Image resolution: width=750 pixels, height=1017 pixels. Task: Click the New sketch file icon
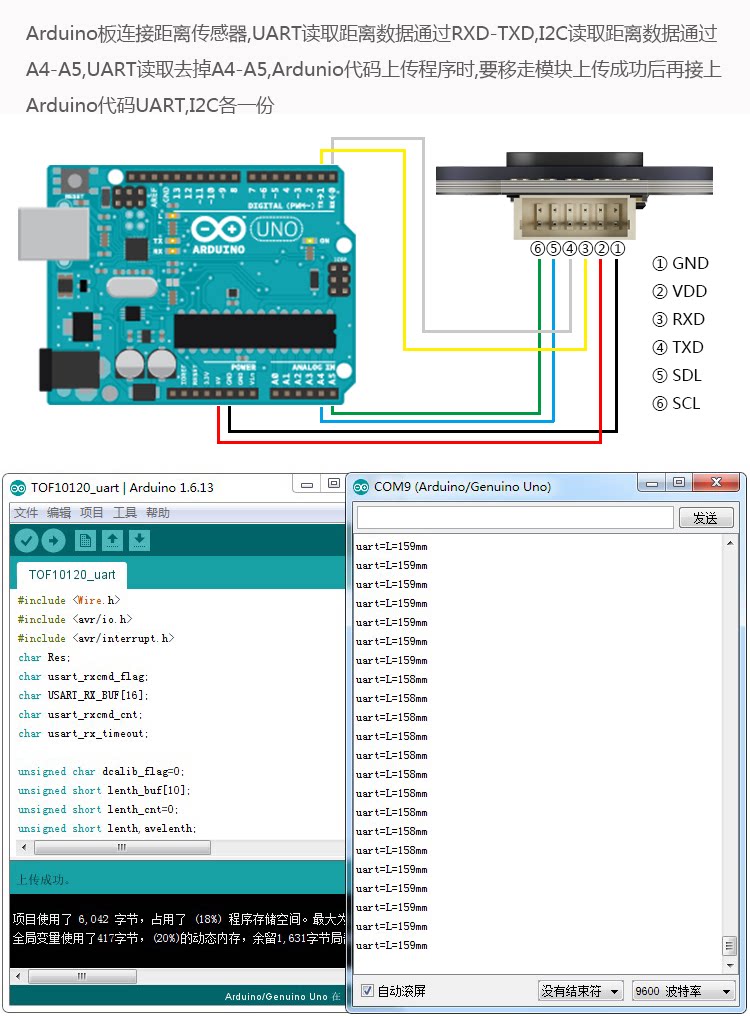[85, 540]
